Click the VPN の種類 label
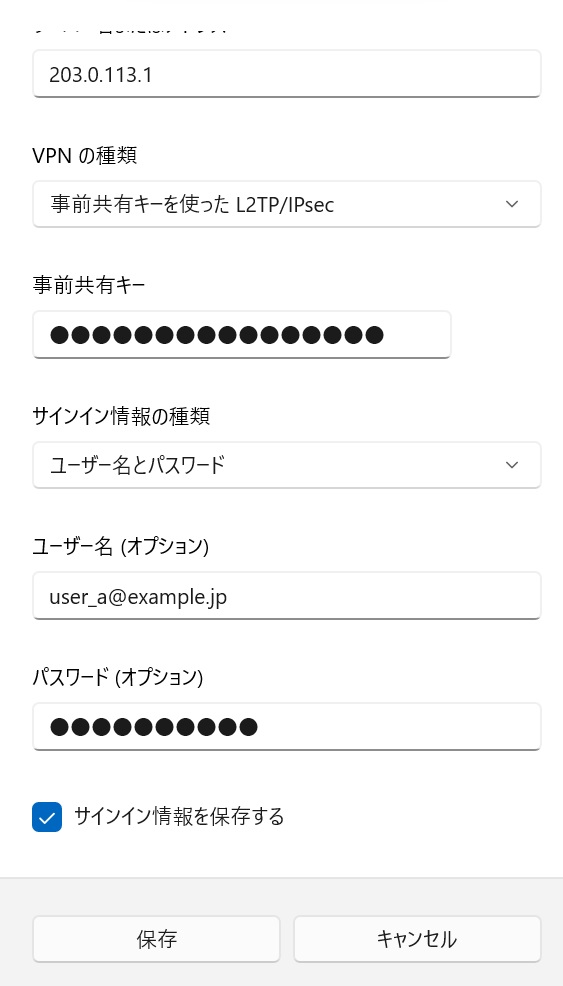 pos(84,155)
